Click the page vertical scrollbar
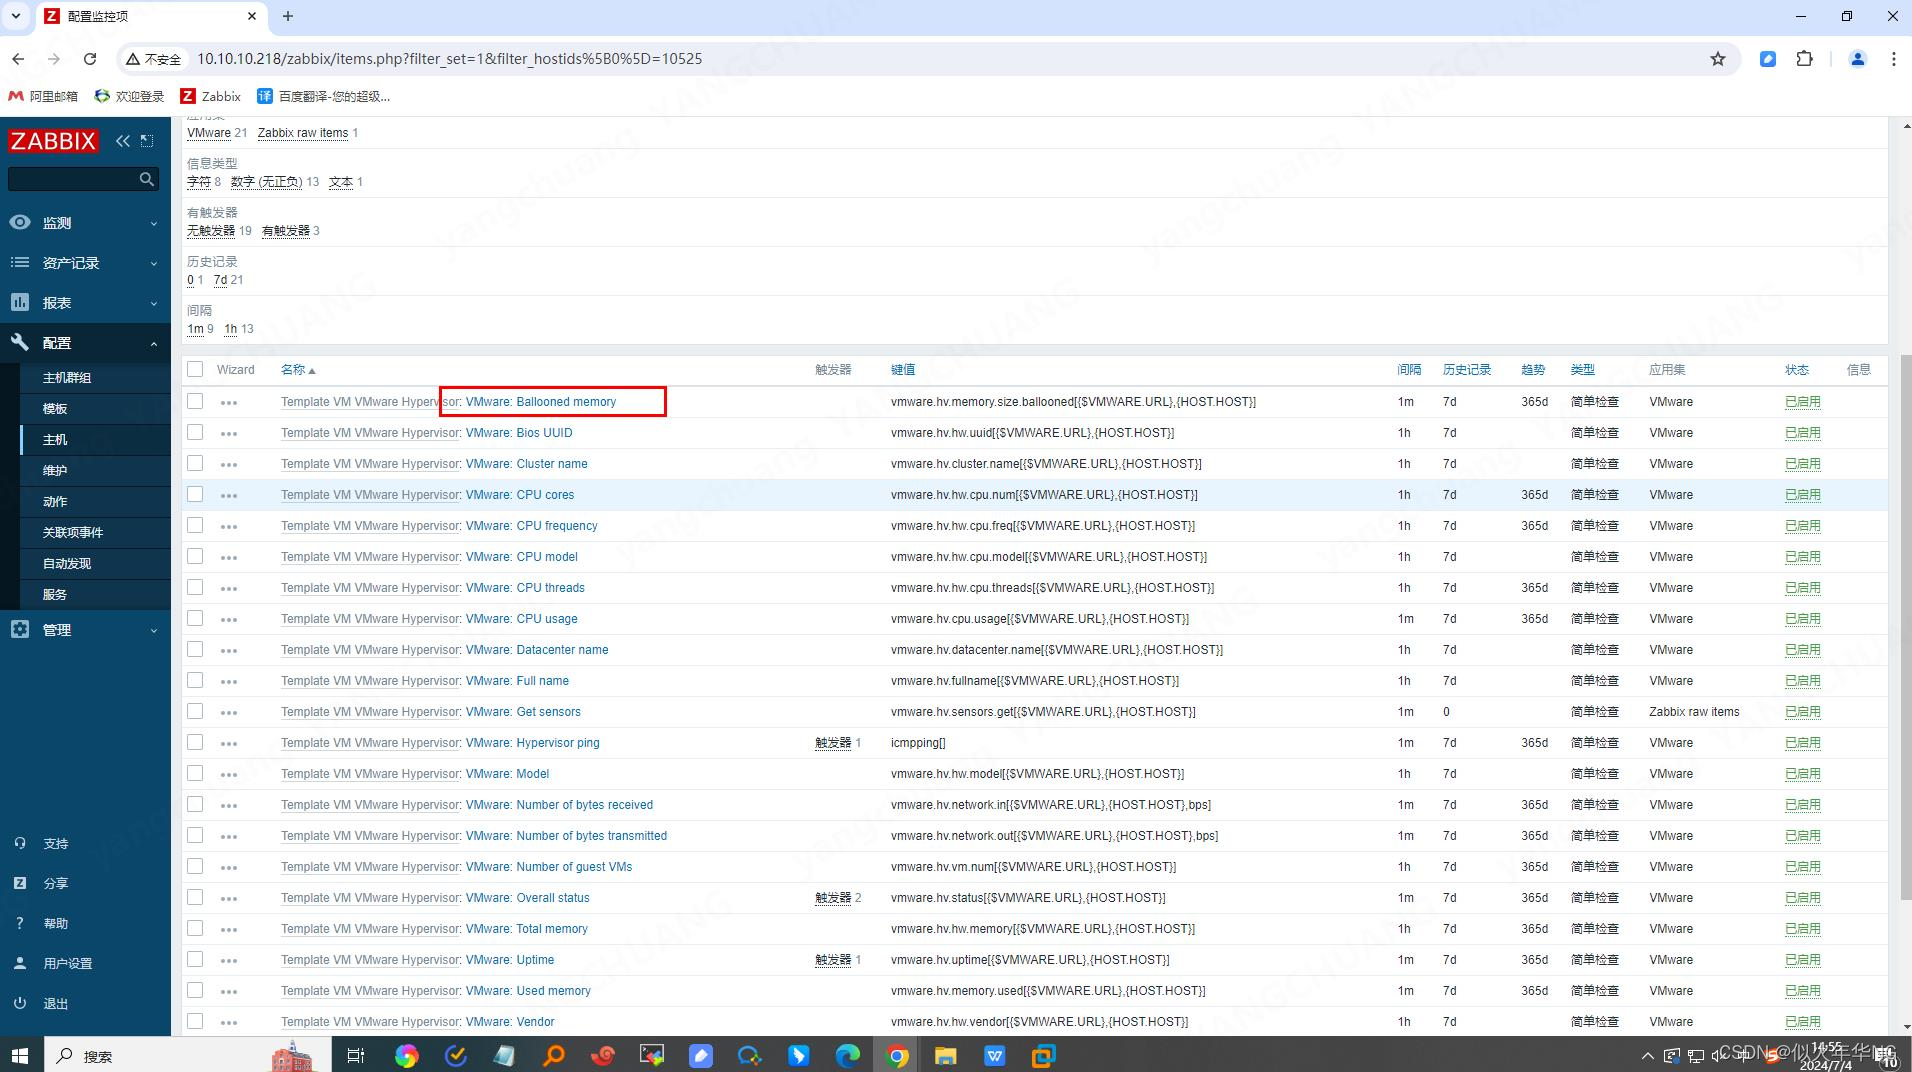 [1905, 626]
